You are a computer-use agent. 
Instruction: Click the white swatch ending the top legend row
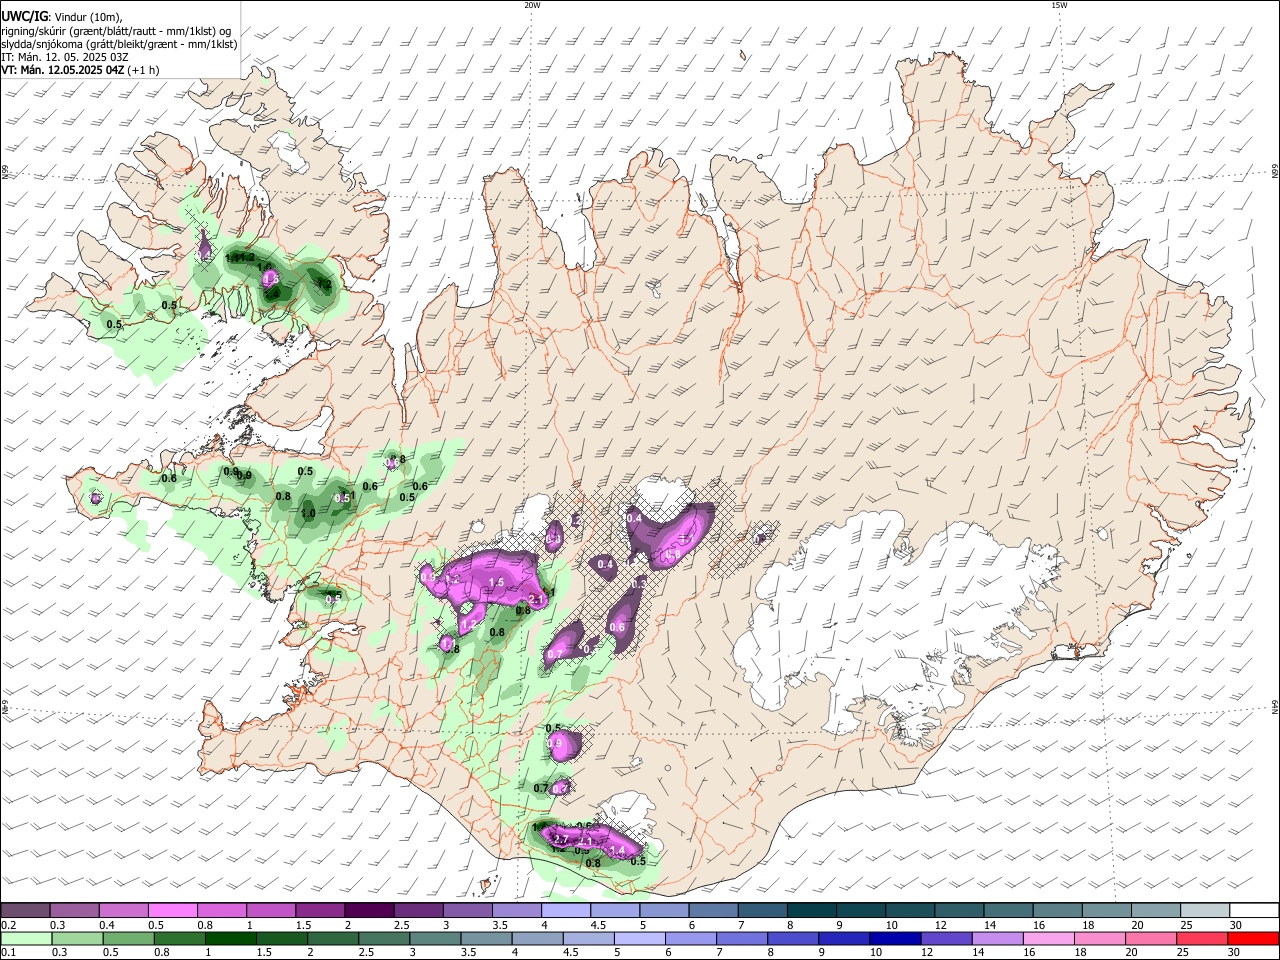pyautogui.click(x=1254, y=910)
